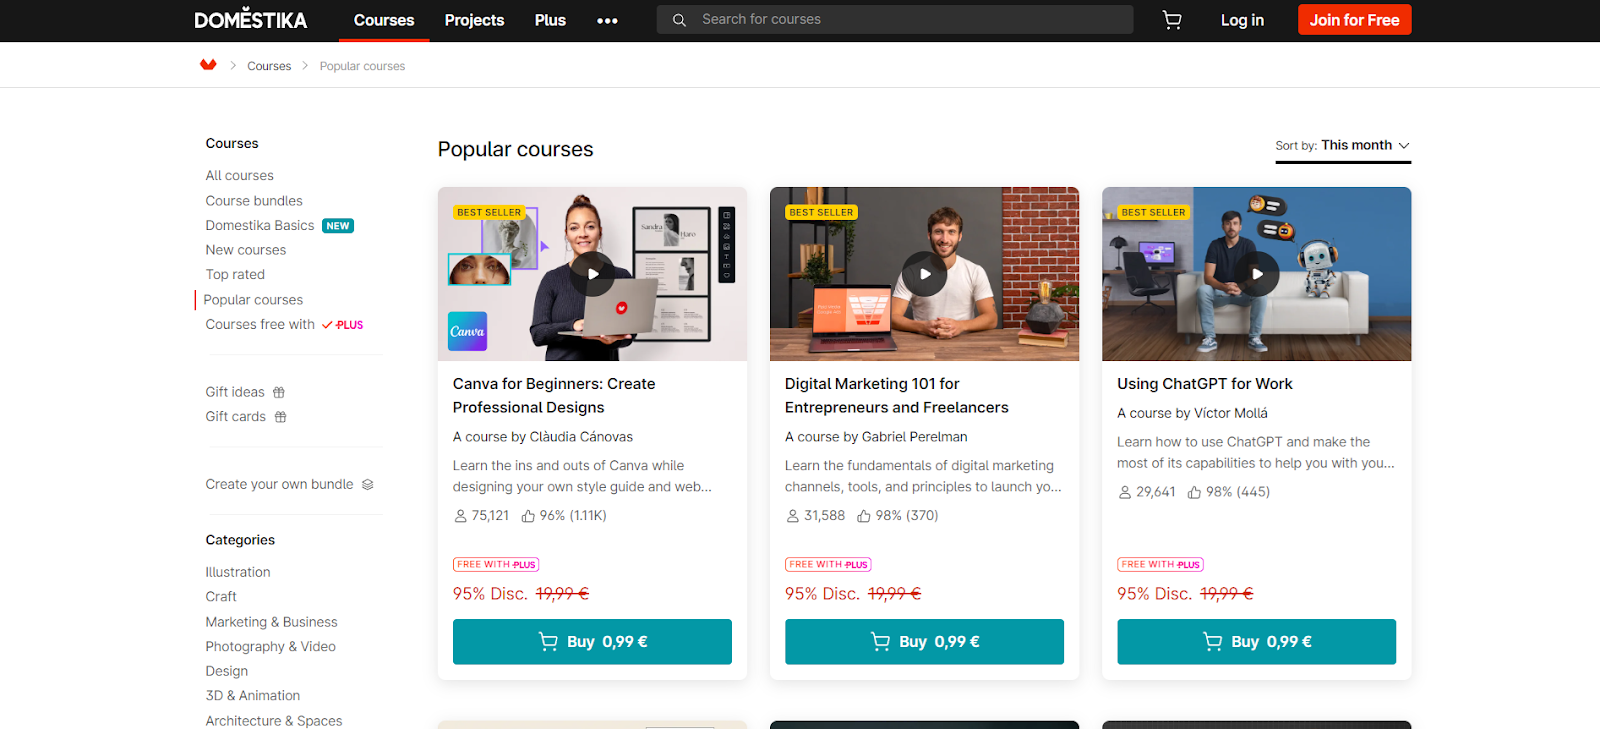
Task: Click the students icon showing 75,121
Action: coord(460,516)
